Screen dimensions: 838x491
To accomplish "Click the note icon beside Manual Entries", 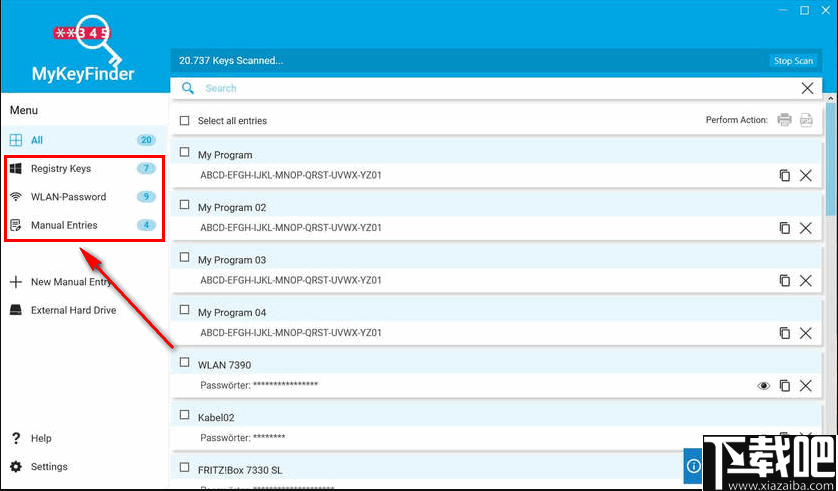I will tap(16, 225).
